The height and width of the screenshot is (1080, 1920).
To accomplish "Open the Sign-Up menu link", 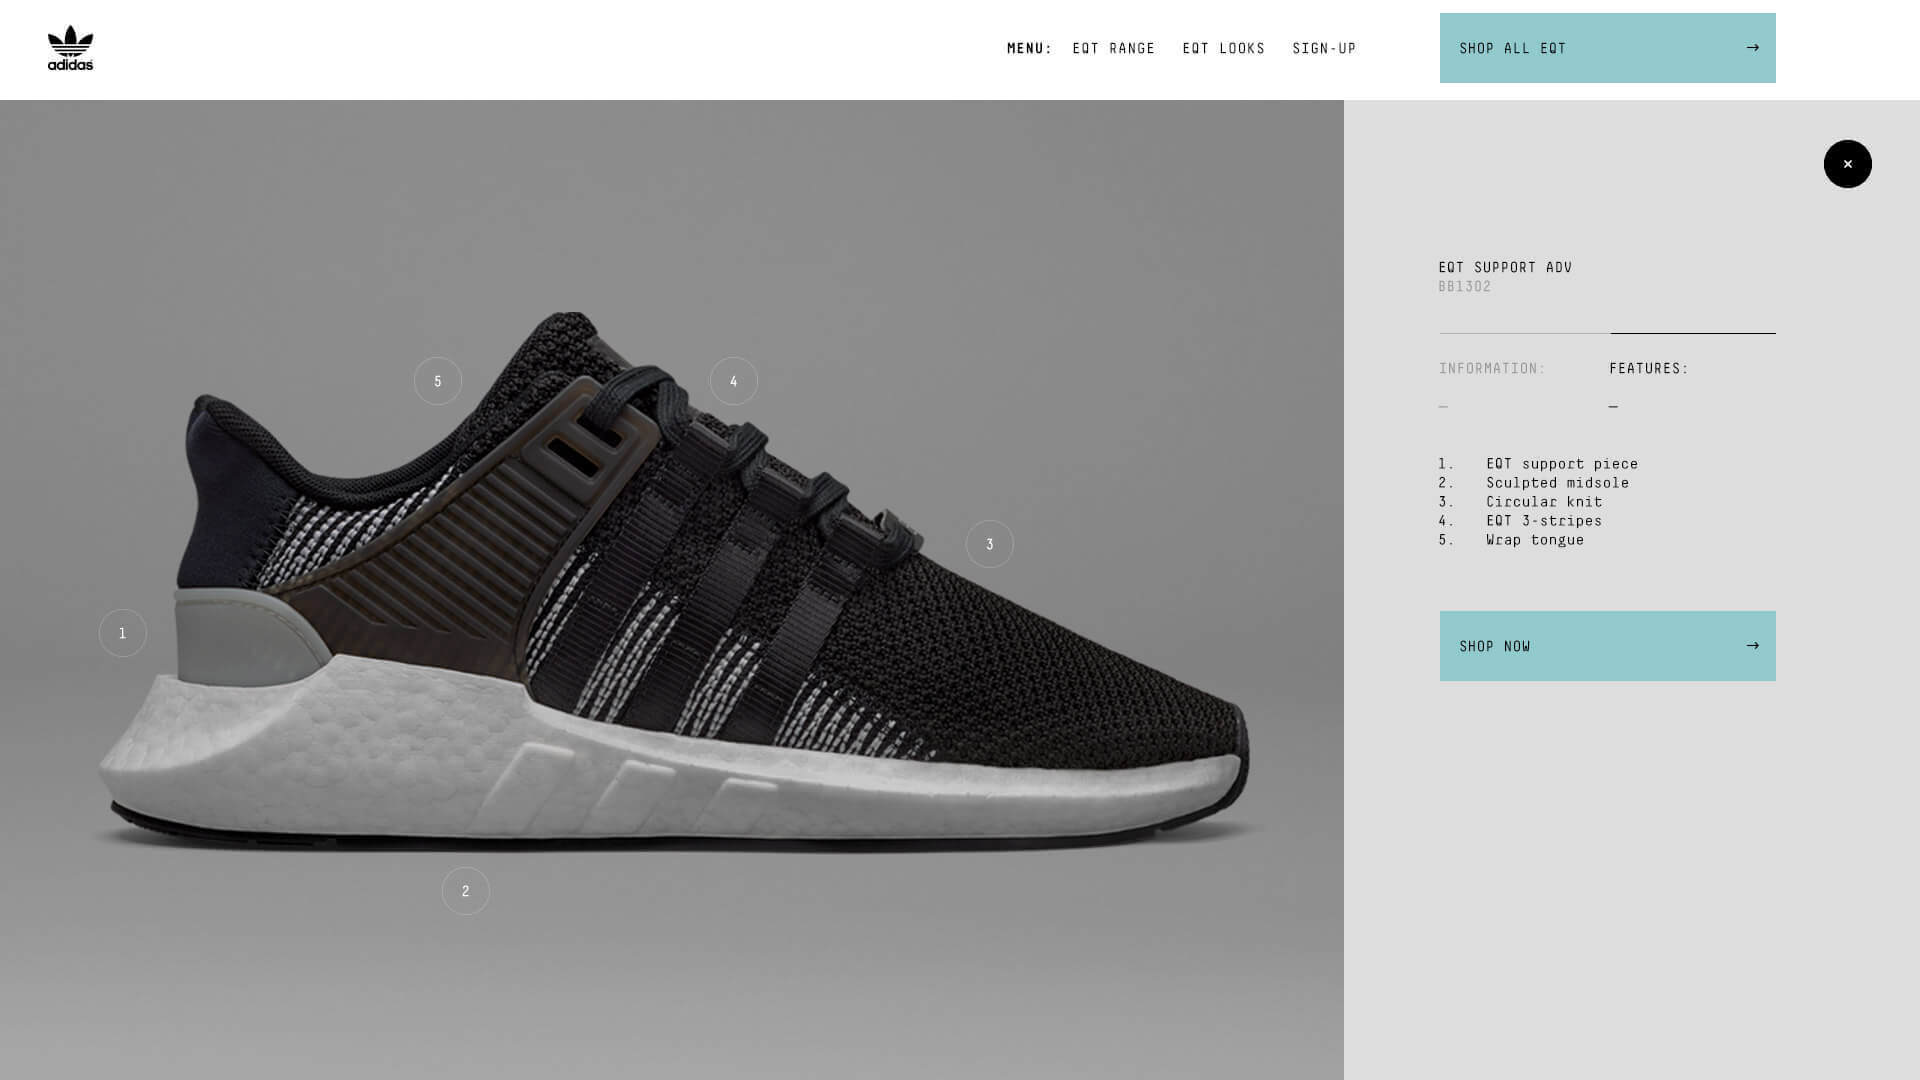I will (x=1324, y=48).
